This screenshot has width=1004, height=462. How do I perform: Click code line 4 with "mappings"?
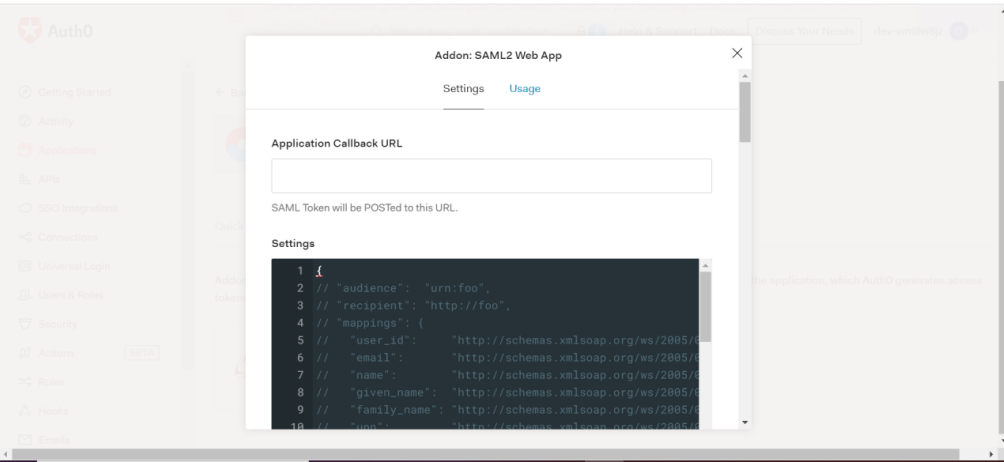click(369, 323)
